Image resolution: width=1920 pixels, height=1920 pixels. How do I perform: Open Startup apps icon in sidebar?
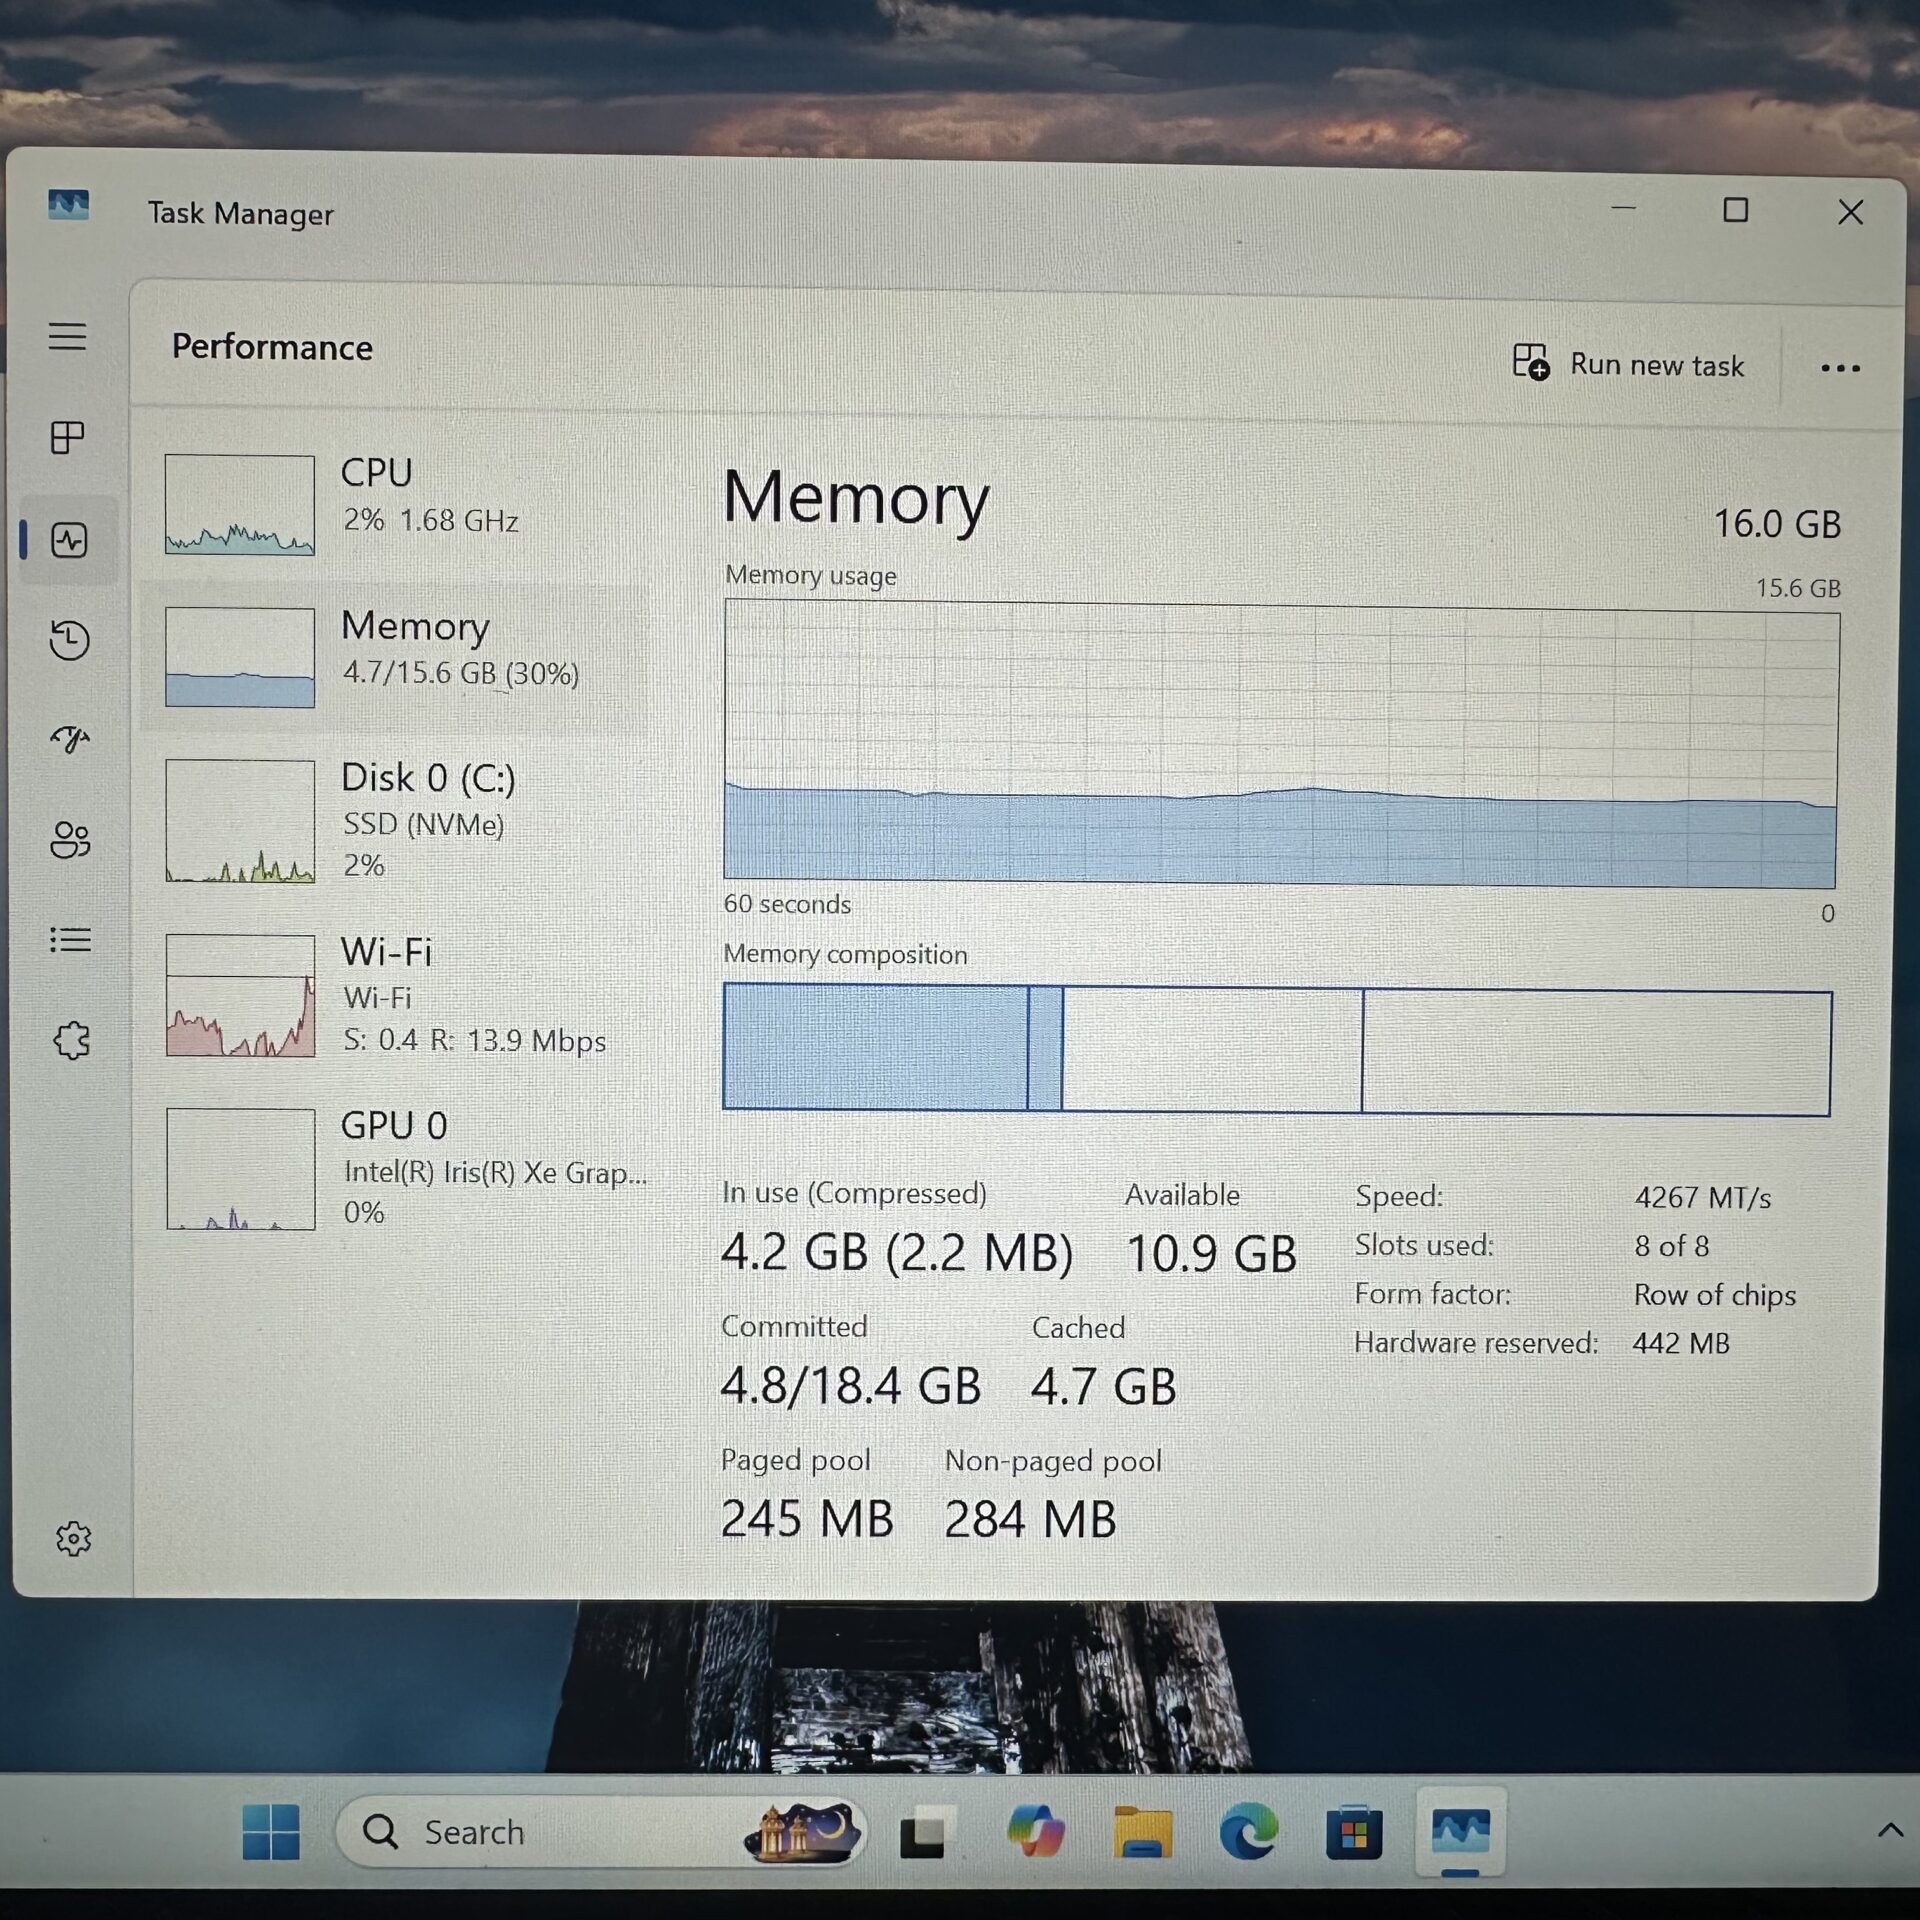(x=69, y=739)
